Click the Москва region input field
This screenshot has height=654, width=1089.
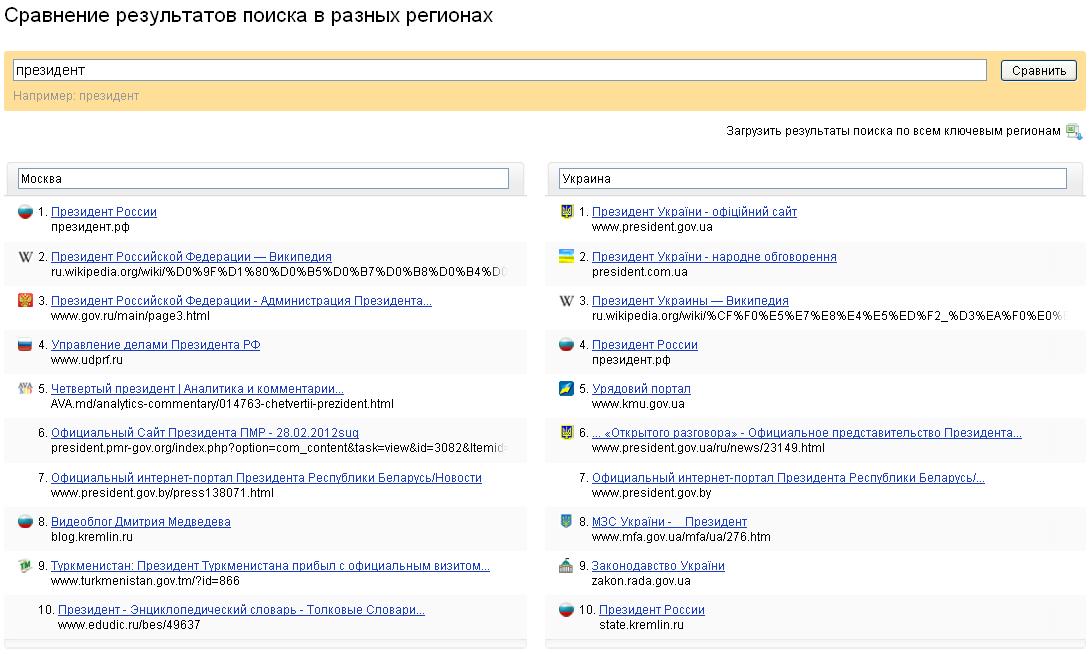[263, 179]
